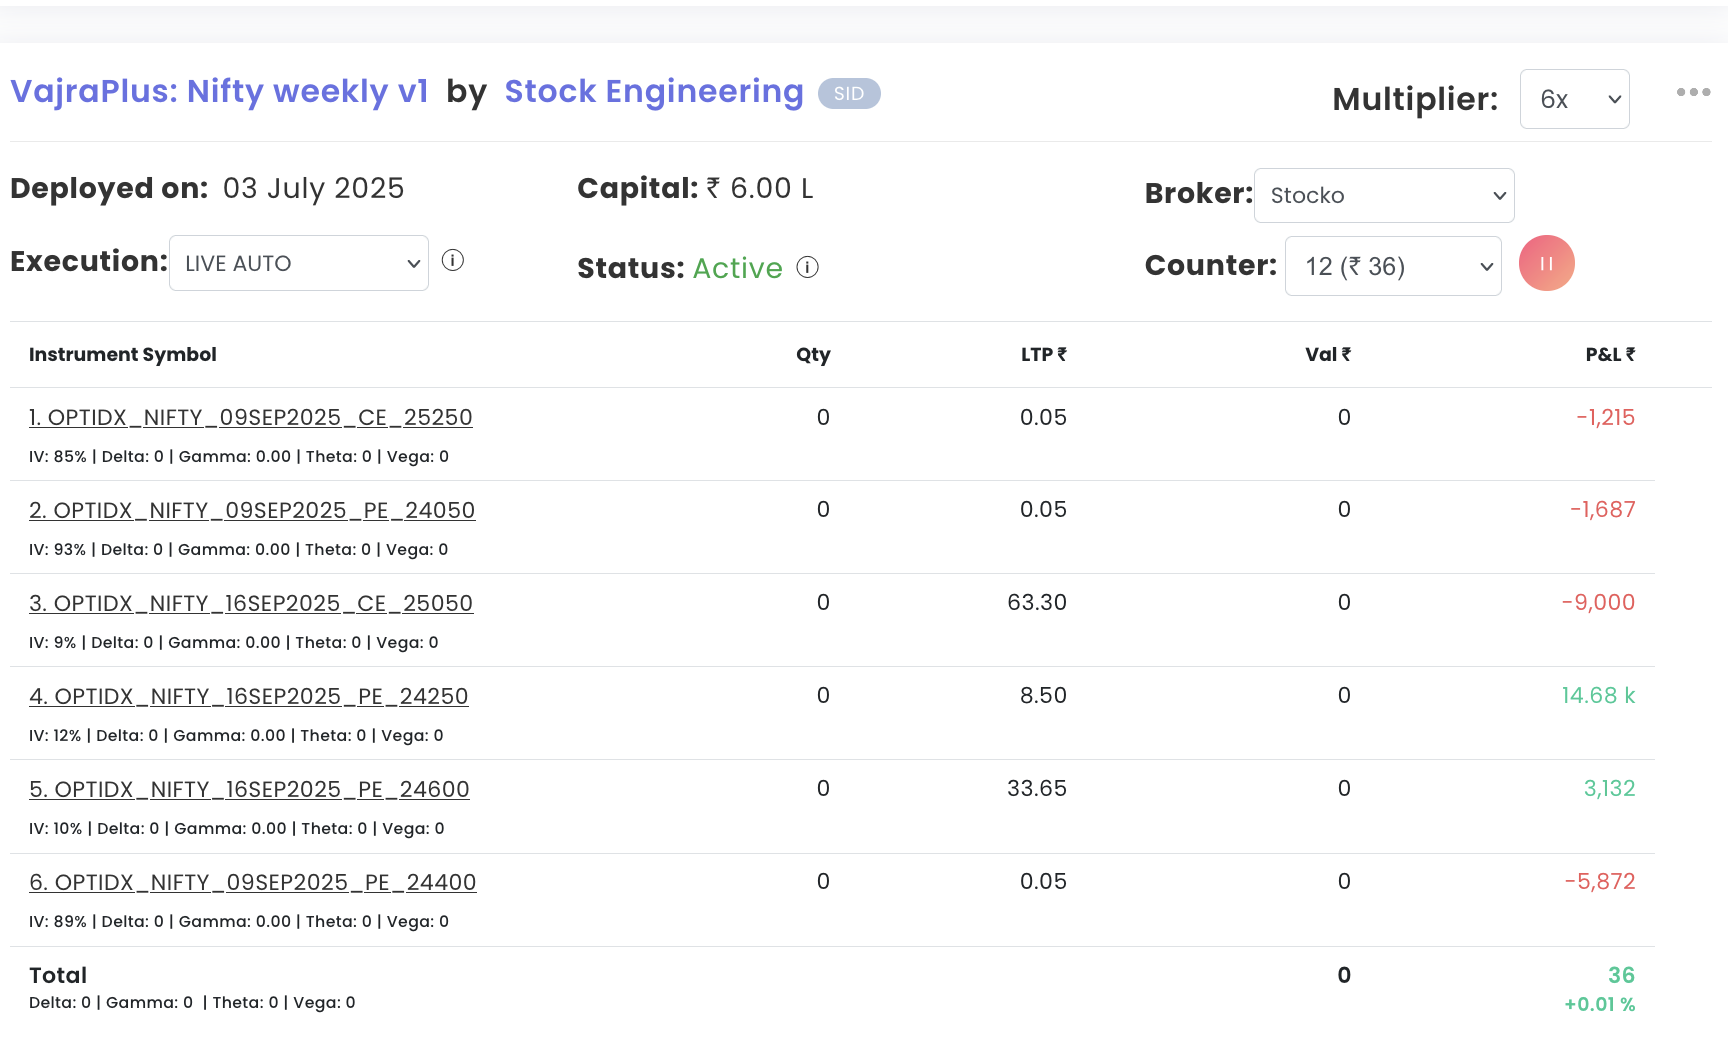Screen dimensions: 1728x1048
Task: Open the three-dots more options menu
Action: point(1693,92)
